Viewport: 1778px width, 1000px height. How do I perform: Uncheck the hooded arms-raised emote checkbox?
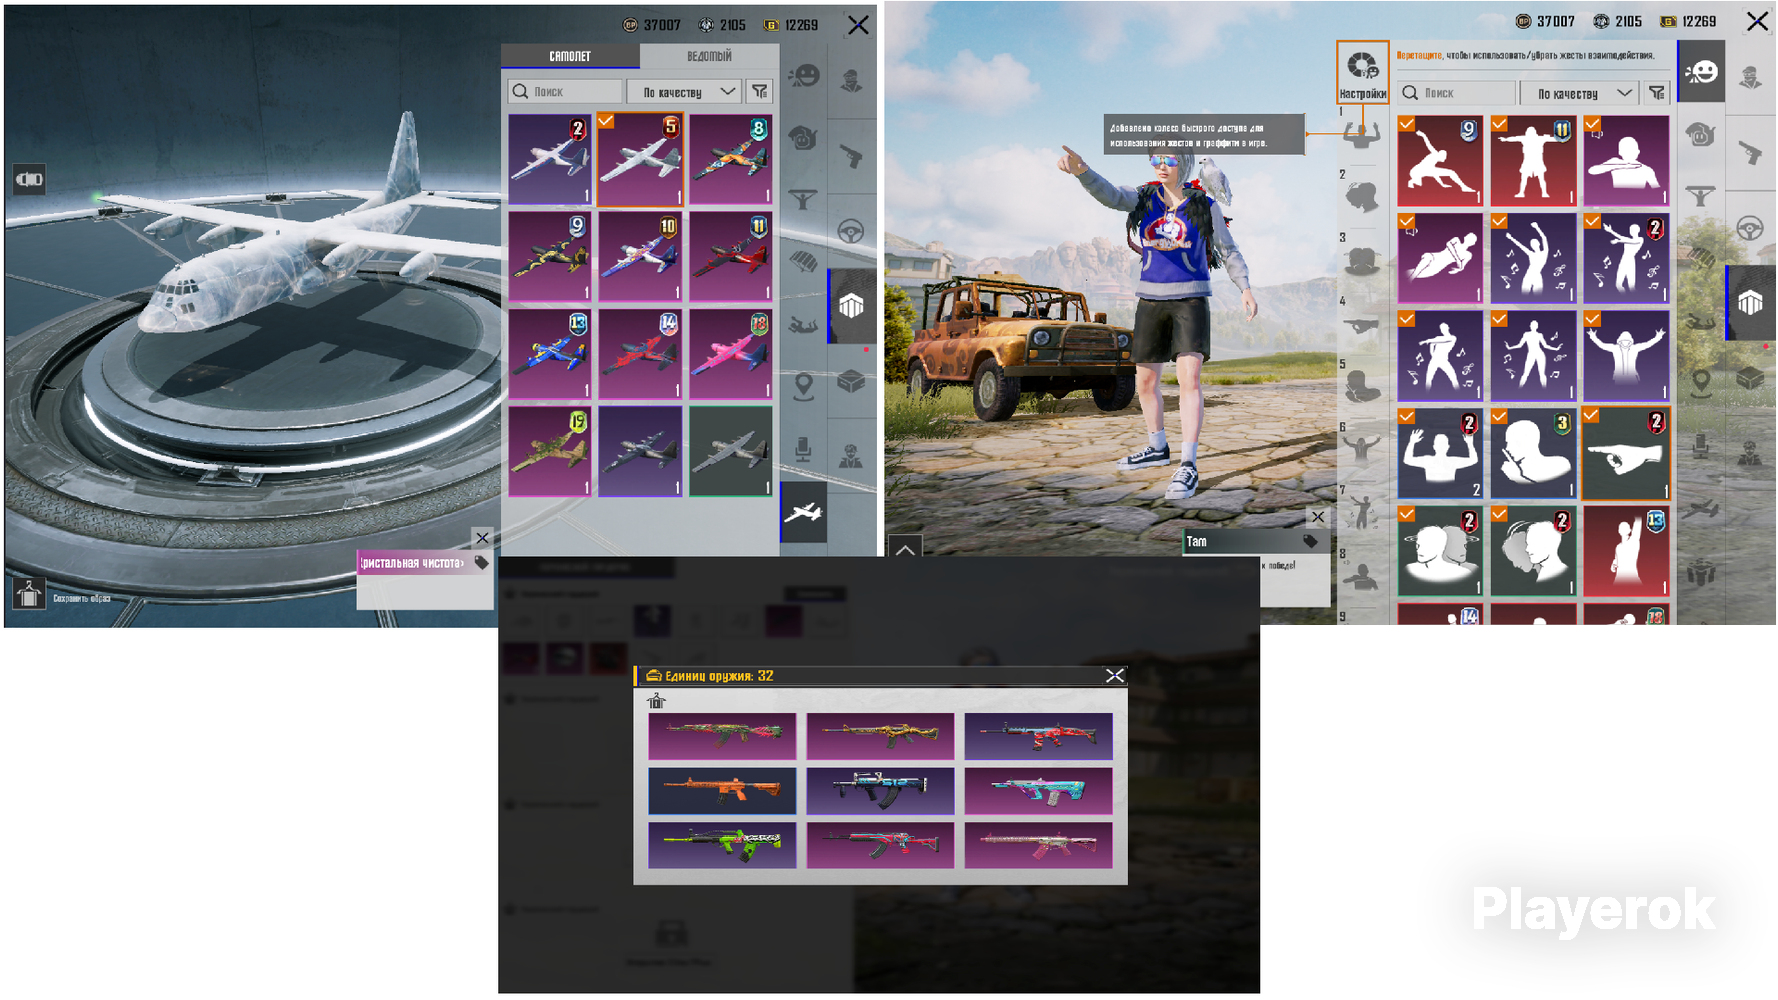(1592, 319)
